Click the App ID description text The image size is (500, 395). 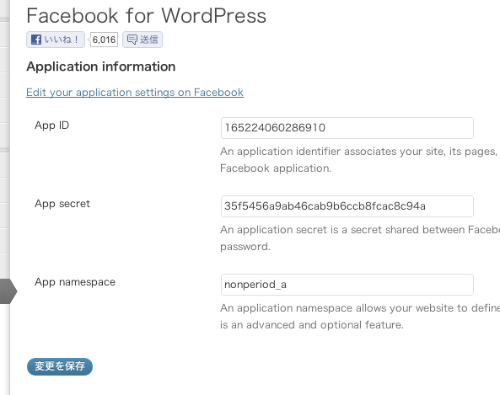click(360, 160)
